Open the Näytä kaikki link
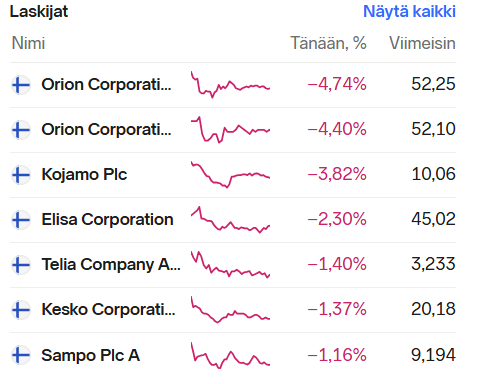This screenshot has height=384, width=477. 409,12
